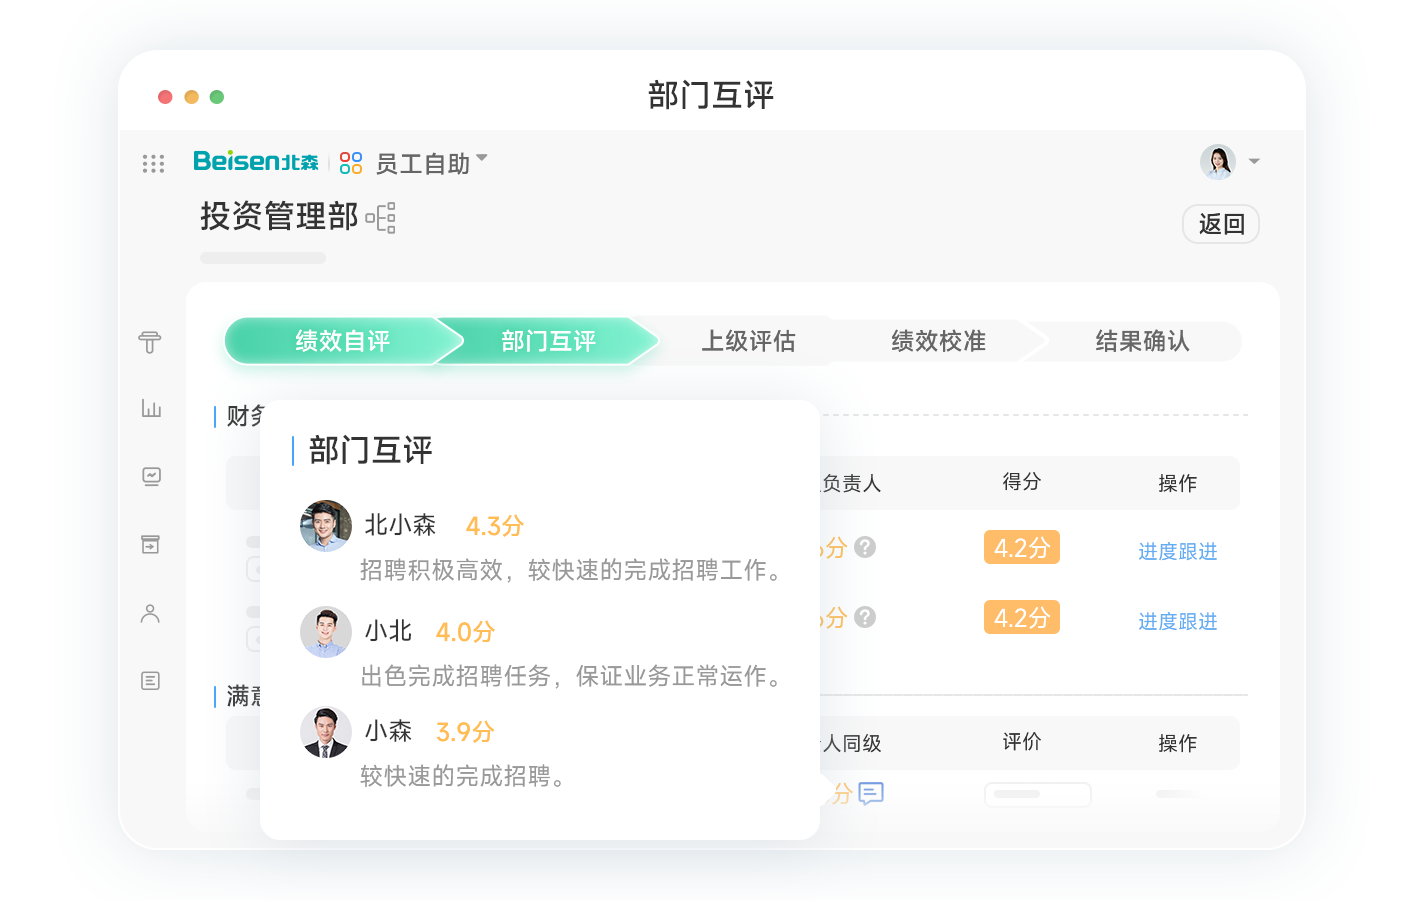Click 北小森's avatar photo
The image size is (1420, 900).
tap(326, 526)
